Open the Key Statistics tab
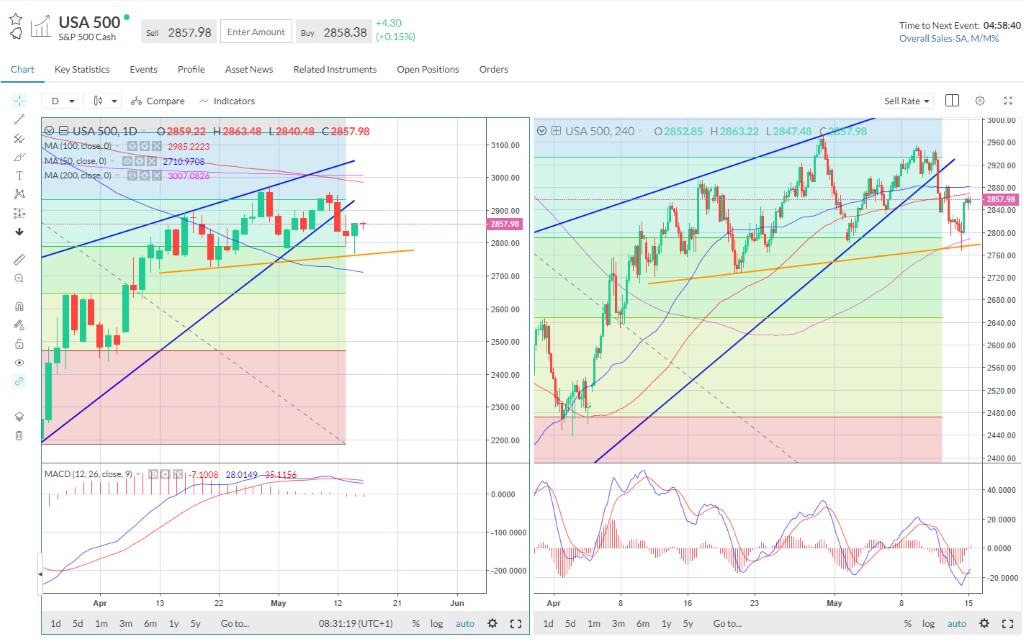Viewport: 1024px width, 642px height. click(82, 69)
